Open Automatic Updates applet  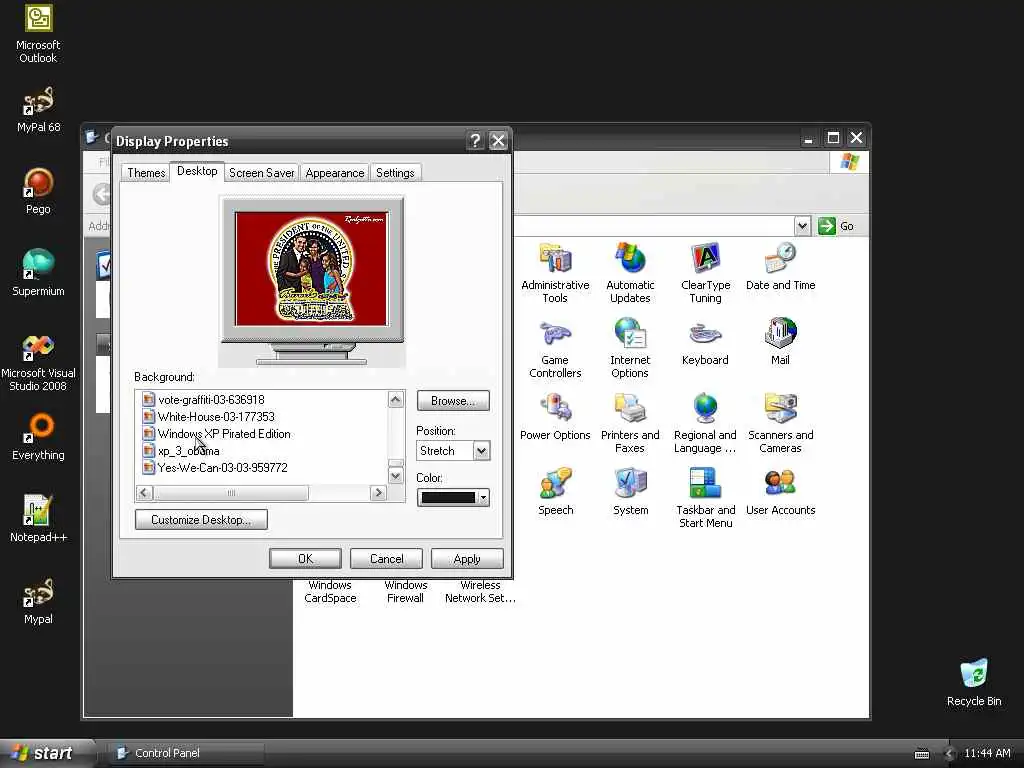click(x=630, y=272)
